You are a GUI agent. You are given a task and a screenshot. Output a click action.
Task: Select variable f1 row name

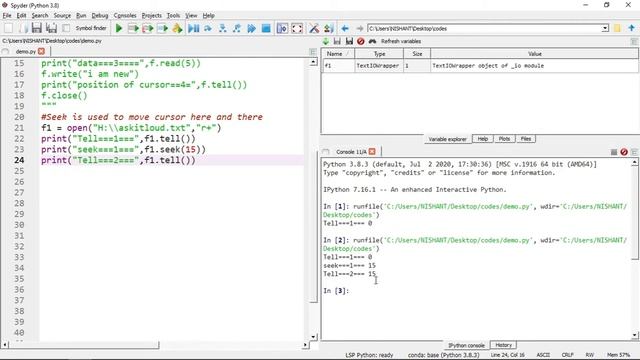338,66
